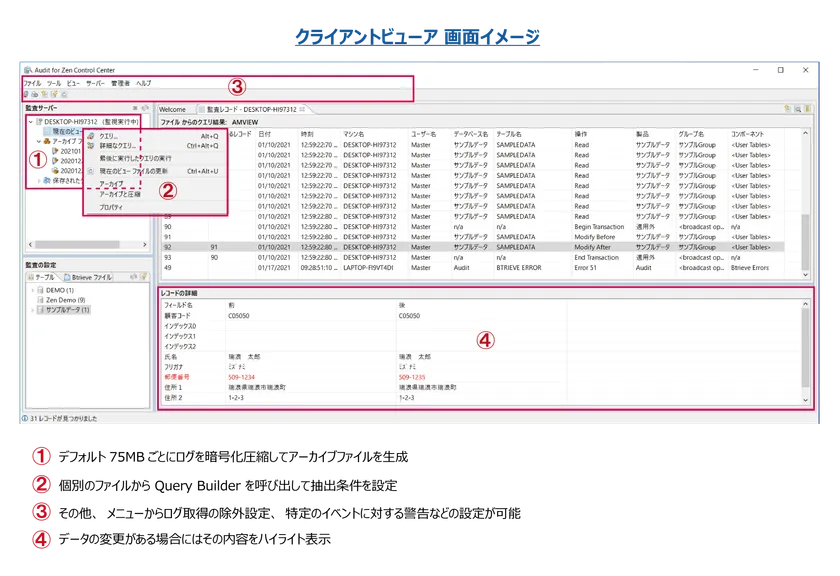Collapse the DESKTOP-HI97312 server node
Screen dimensions: 840x576
point(31,122)
